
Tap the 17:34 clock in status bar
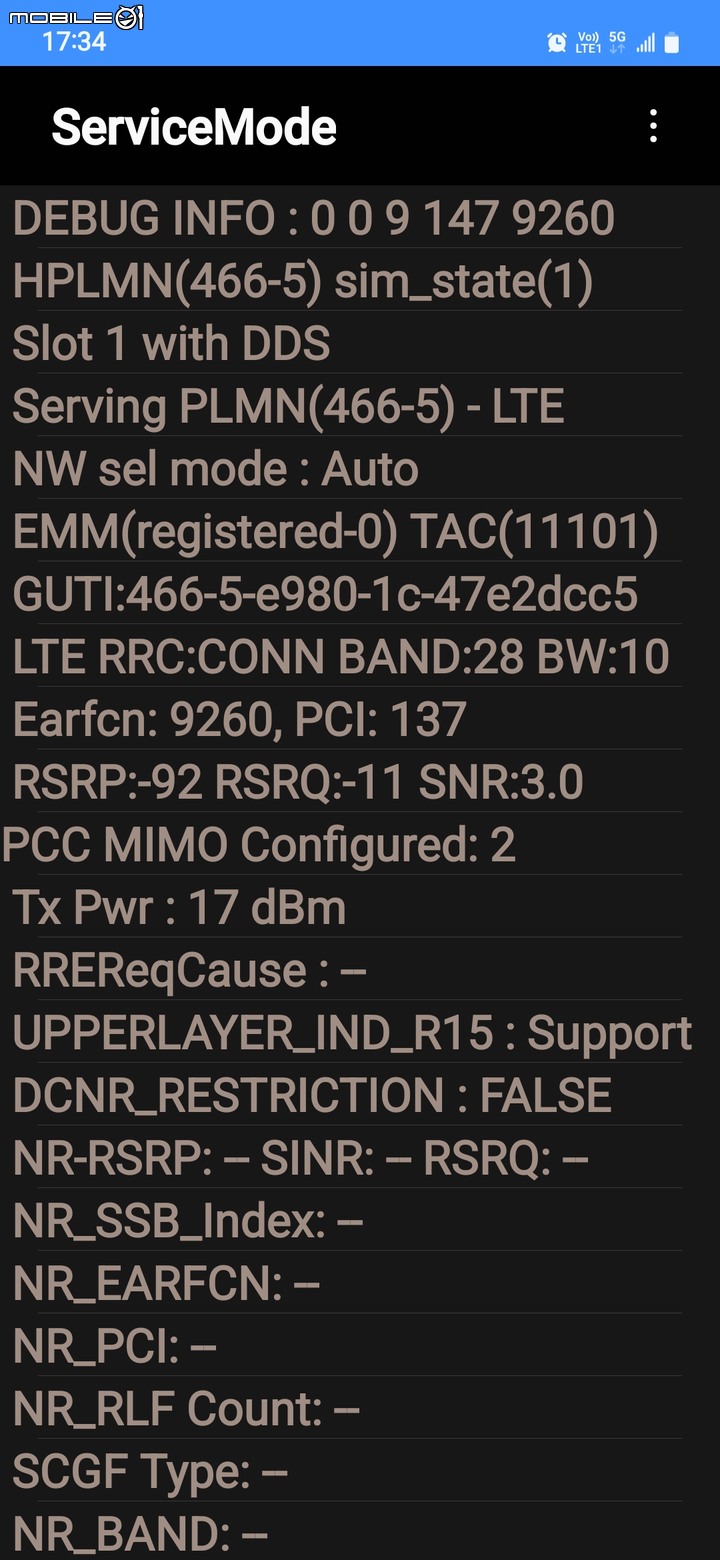pyautogui.click(x=74, y=42)
